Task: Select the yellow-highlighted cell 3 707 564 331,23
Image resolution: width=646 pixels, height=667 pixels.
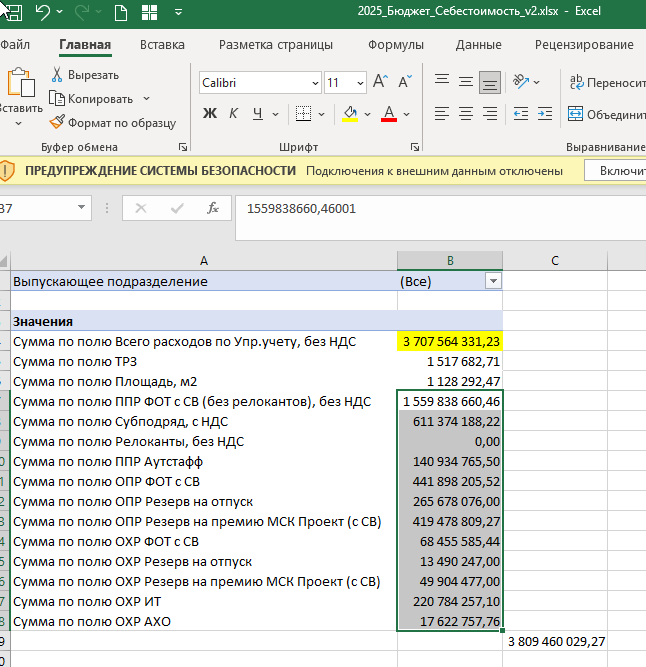Action: coord(450,341)
